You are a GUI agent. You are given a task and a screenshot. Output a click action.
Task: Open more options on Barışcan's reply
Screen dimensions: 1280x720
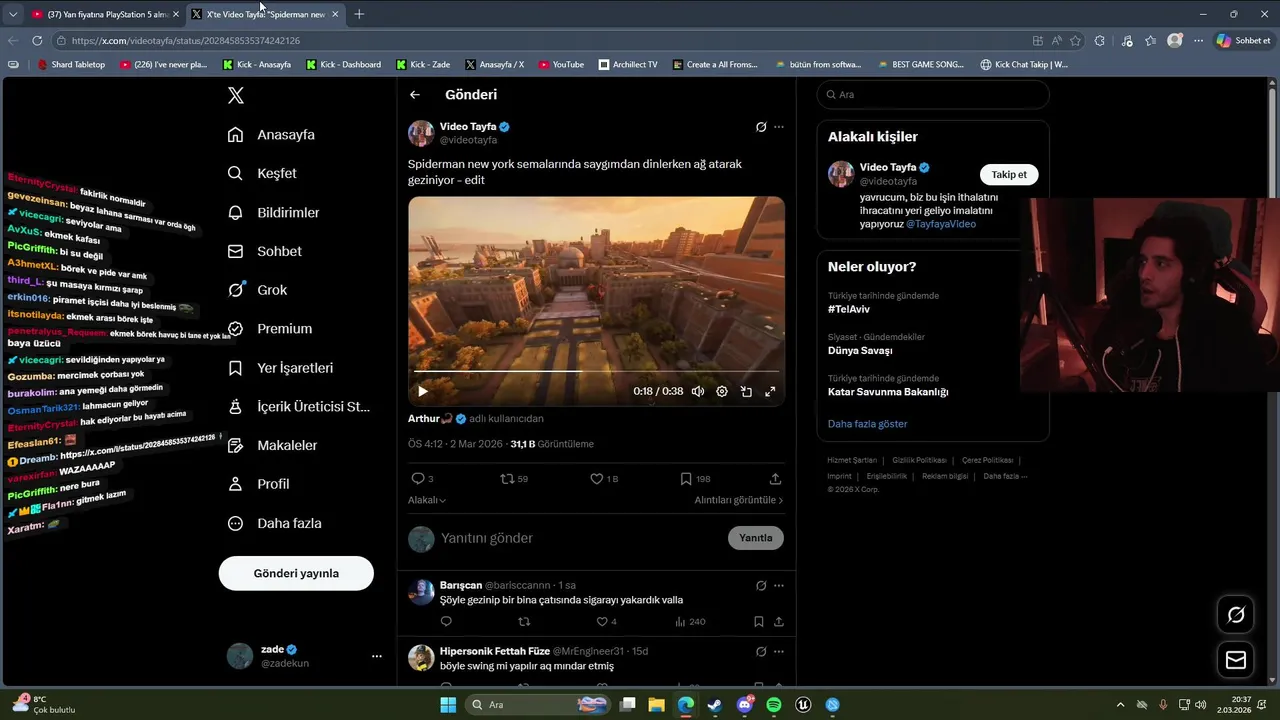point(779,585)
